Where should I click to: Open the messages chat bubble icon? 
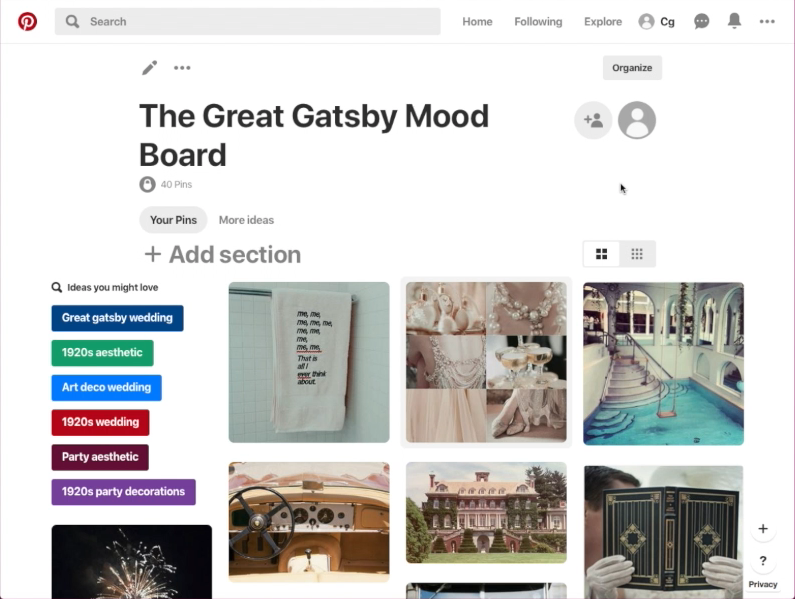tap(701, 21)
